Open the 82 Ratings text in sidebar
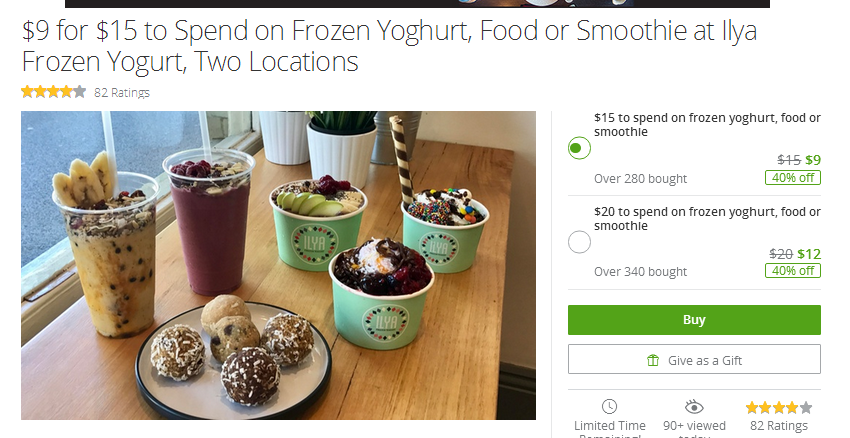This screenshot has width=850, height=438. pos(778,426)
